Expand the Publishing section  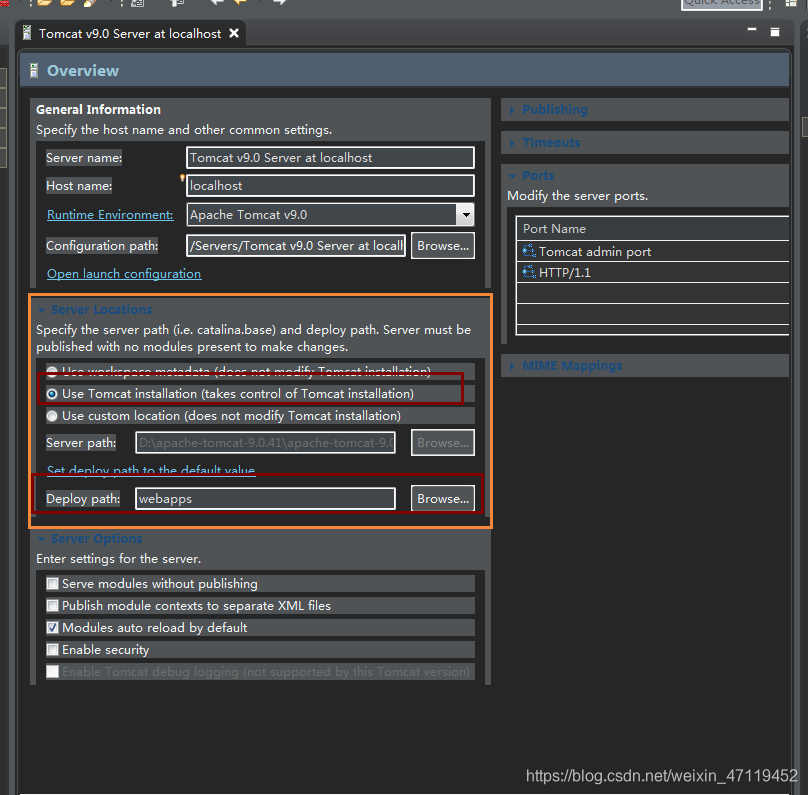point(512,110)
